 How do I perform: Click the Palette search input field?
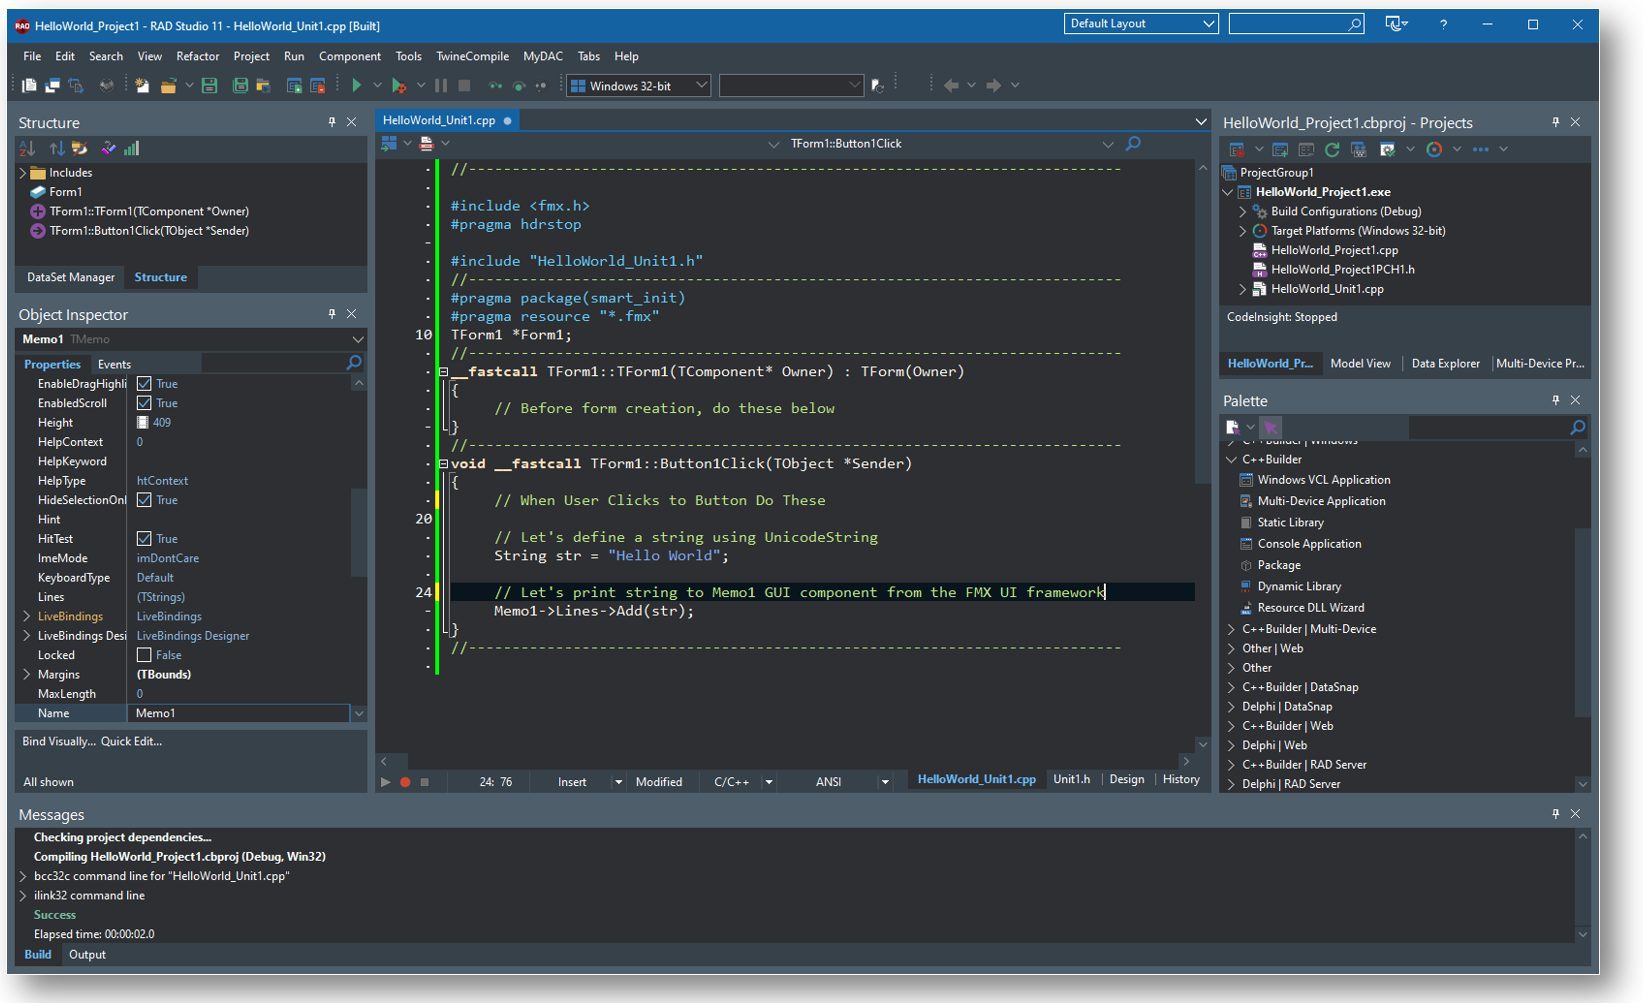1488,427
